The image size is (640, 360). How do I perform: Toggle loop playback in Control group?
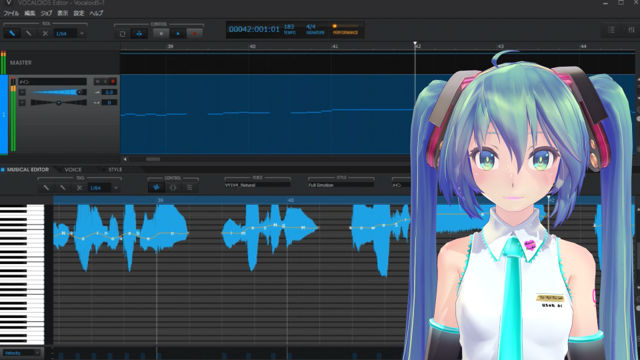coord(122,33)
